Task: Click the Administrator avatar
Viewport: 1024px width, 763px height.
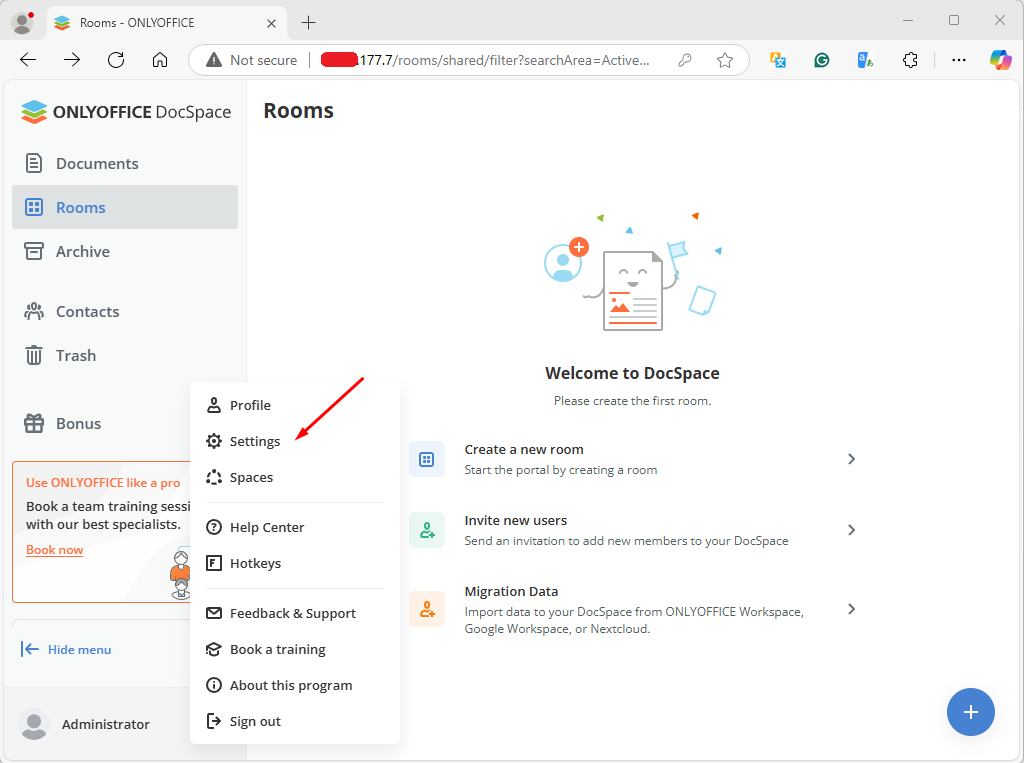Action: point(34,724)
